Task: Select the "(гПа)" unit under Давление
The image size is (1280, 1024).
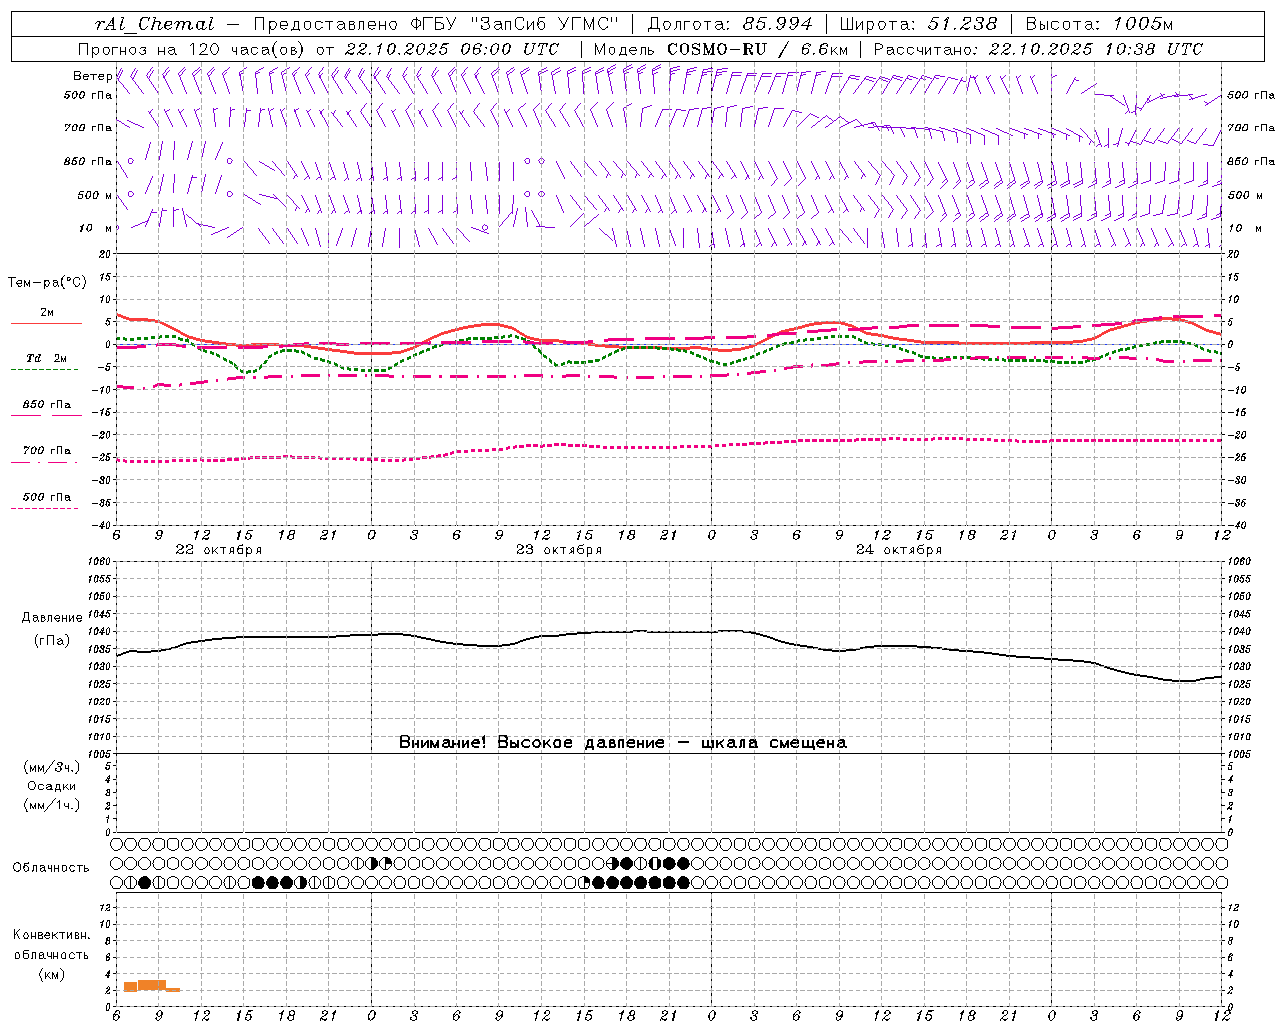Action: pos(52,641)
